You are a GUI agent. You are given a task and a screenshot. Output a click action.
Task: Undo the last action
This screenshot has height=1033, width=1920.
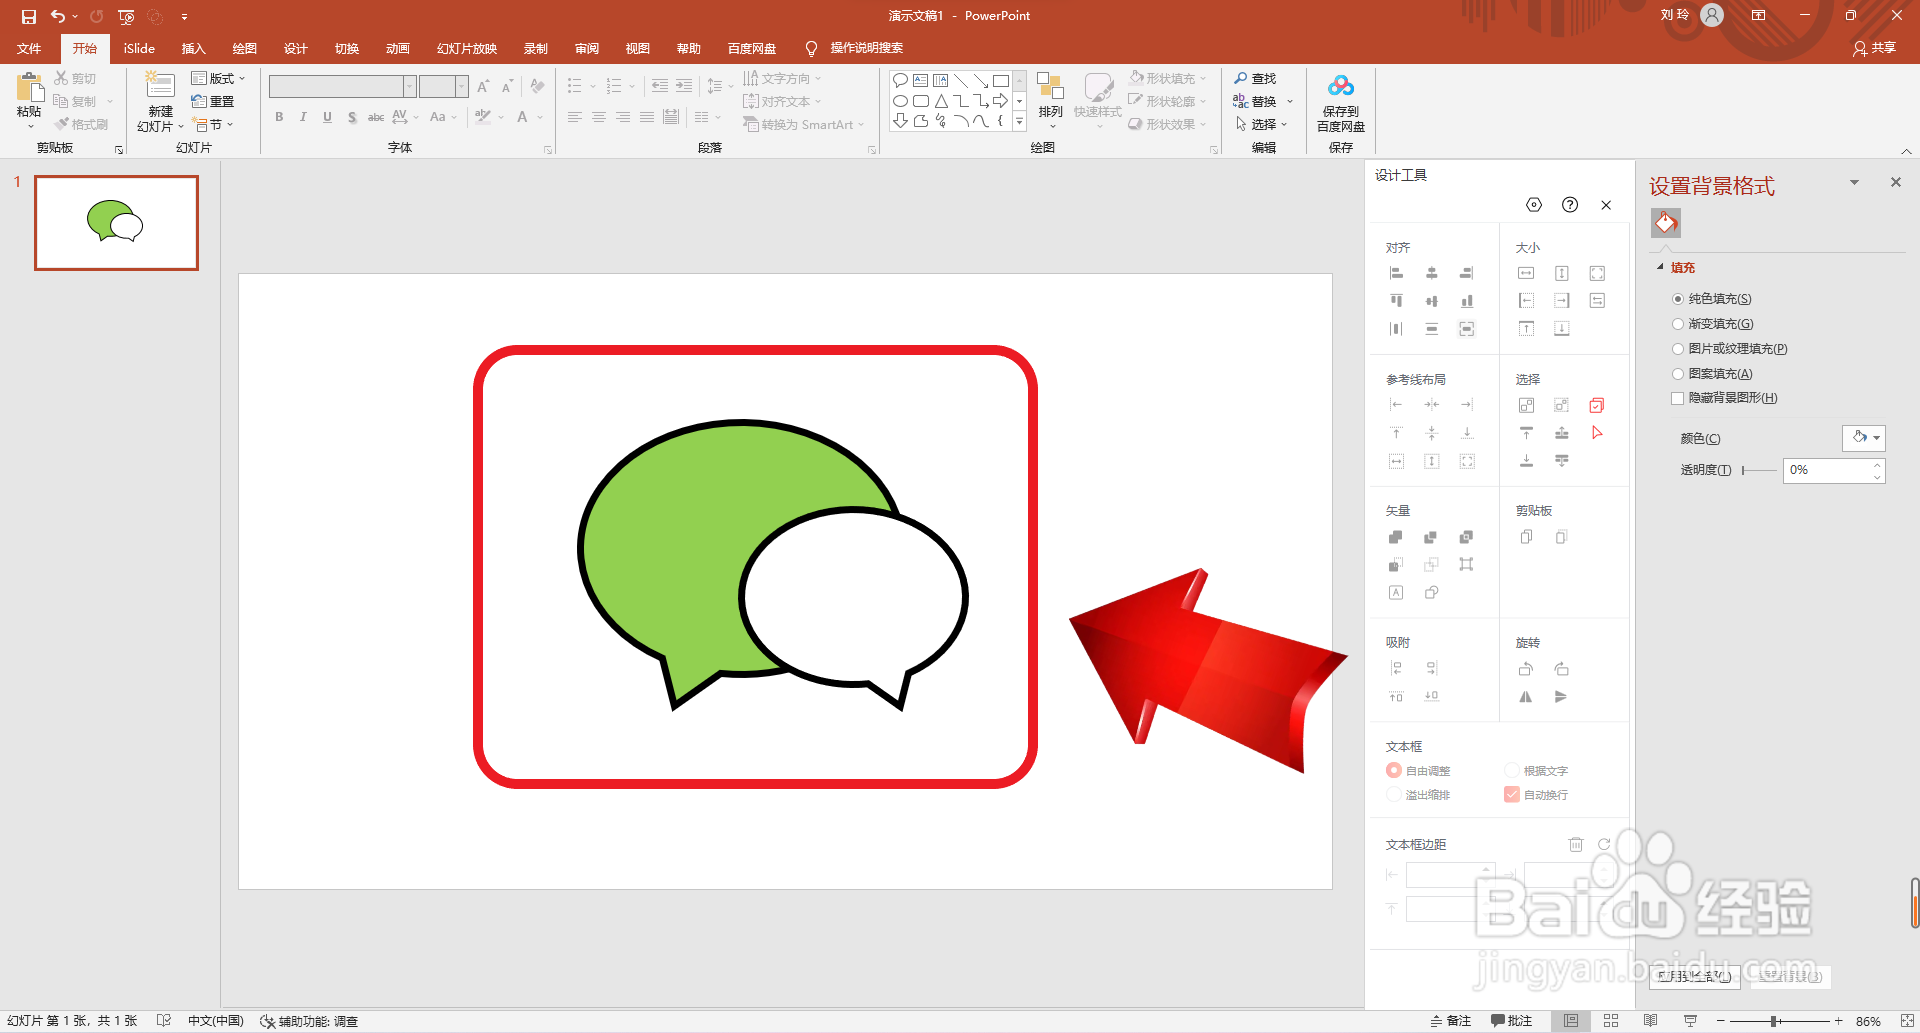click(58, 16)
